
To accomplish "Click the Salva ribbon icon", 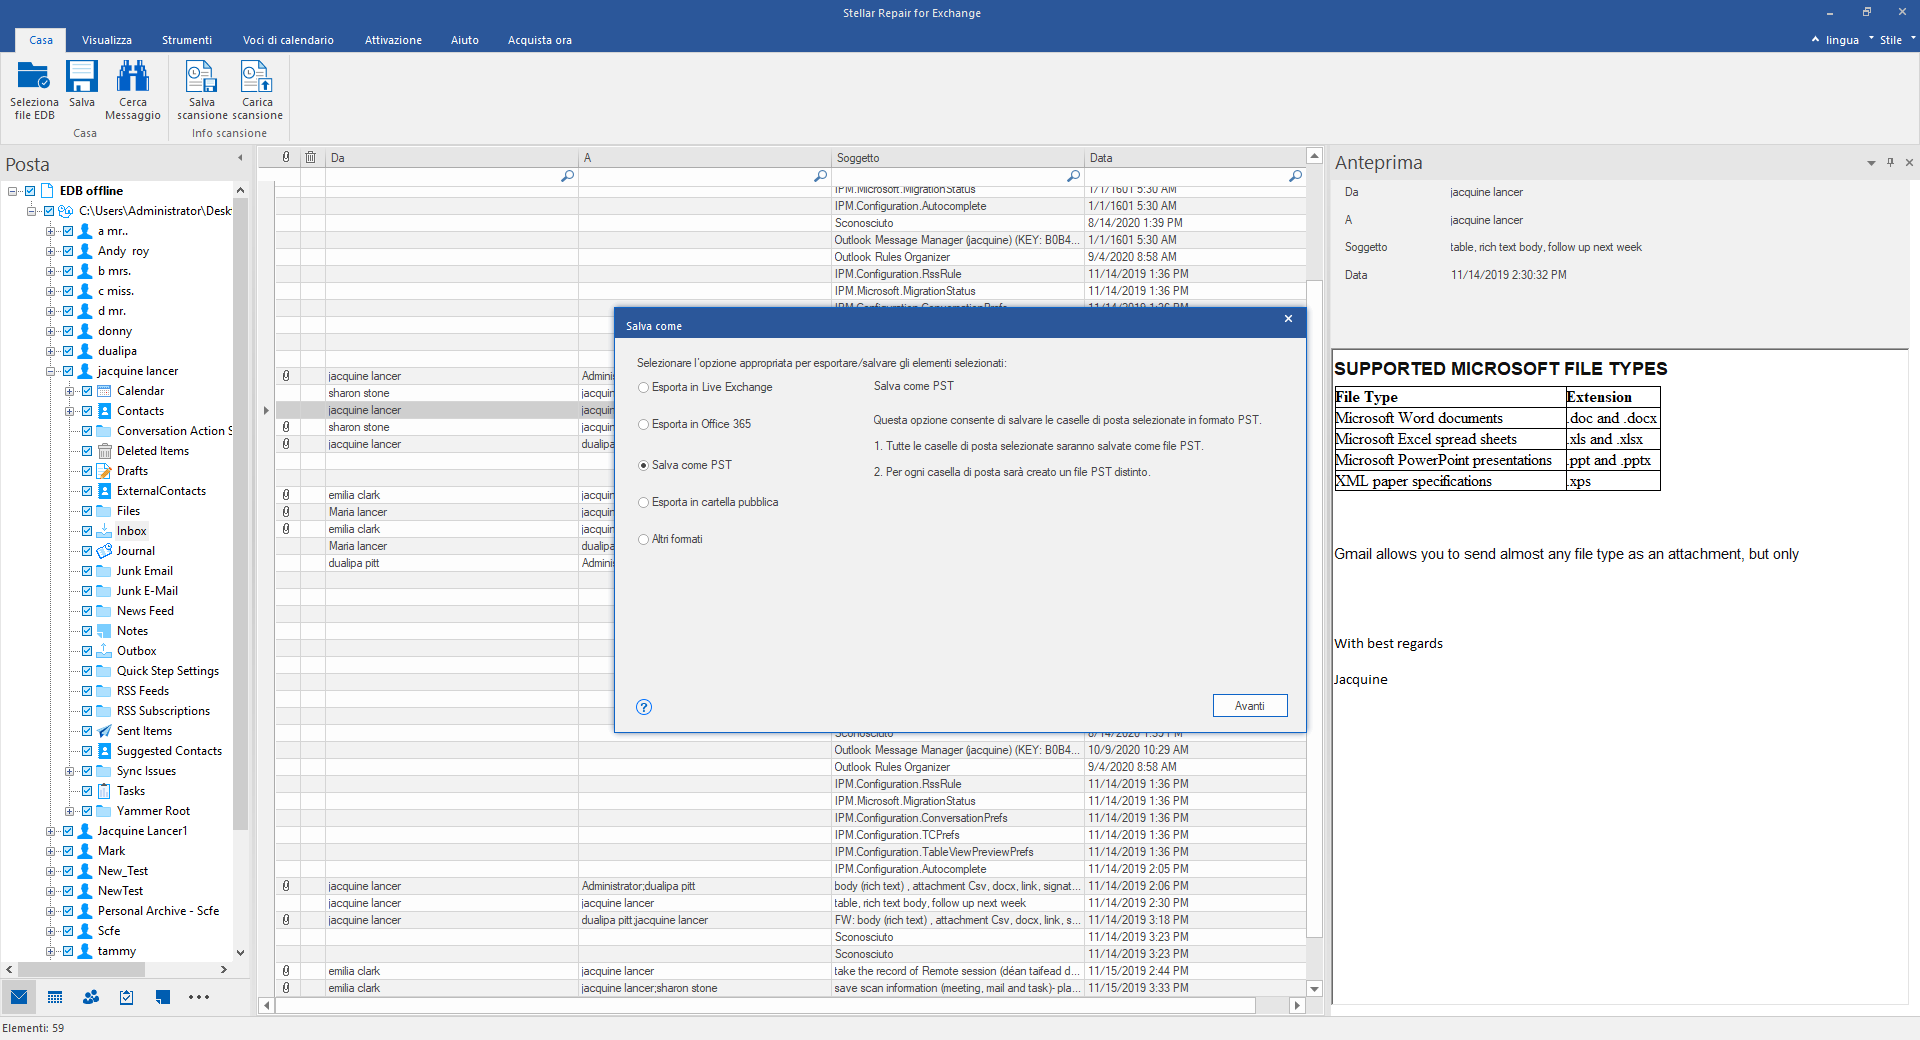I will [82, 77].
